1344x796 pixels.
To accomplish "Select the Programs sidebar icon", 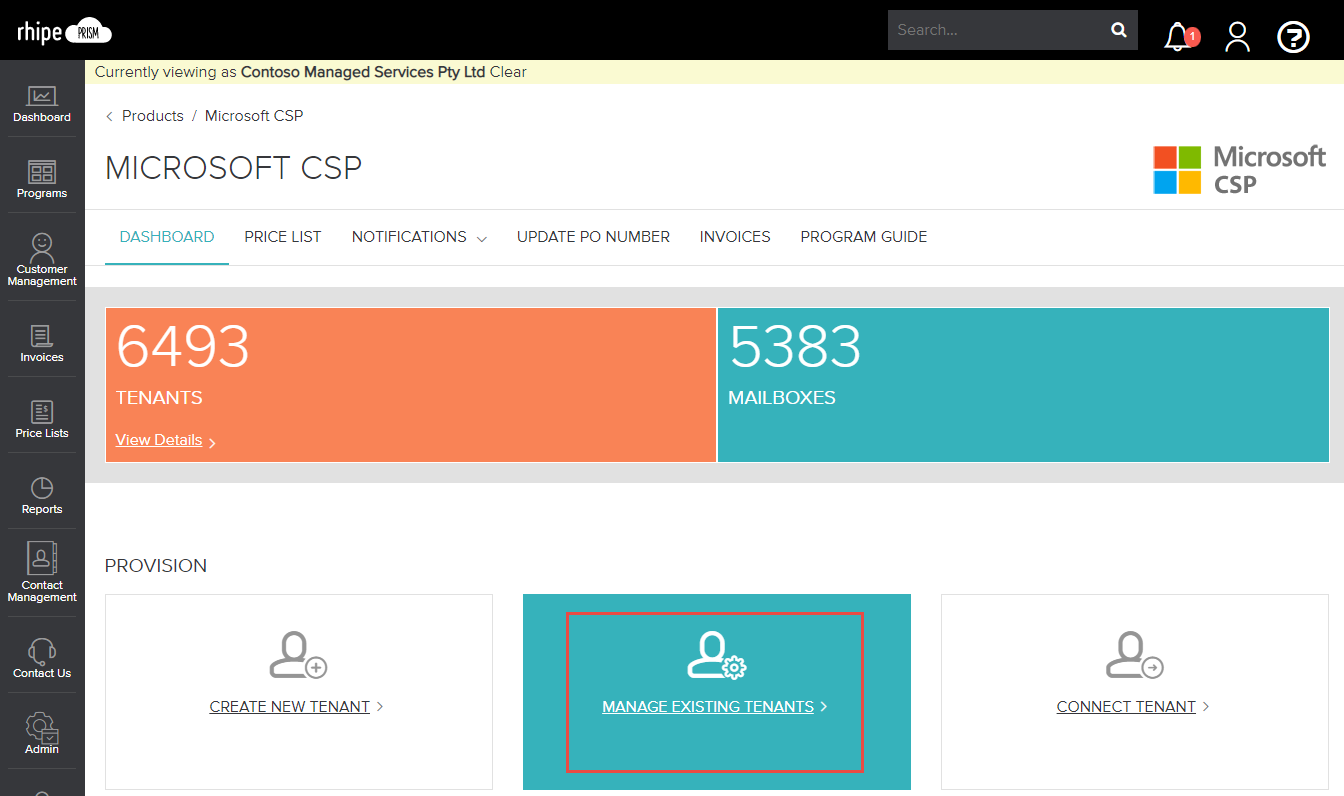I will [x=41, y=179].
